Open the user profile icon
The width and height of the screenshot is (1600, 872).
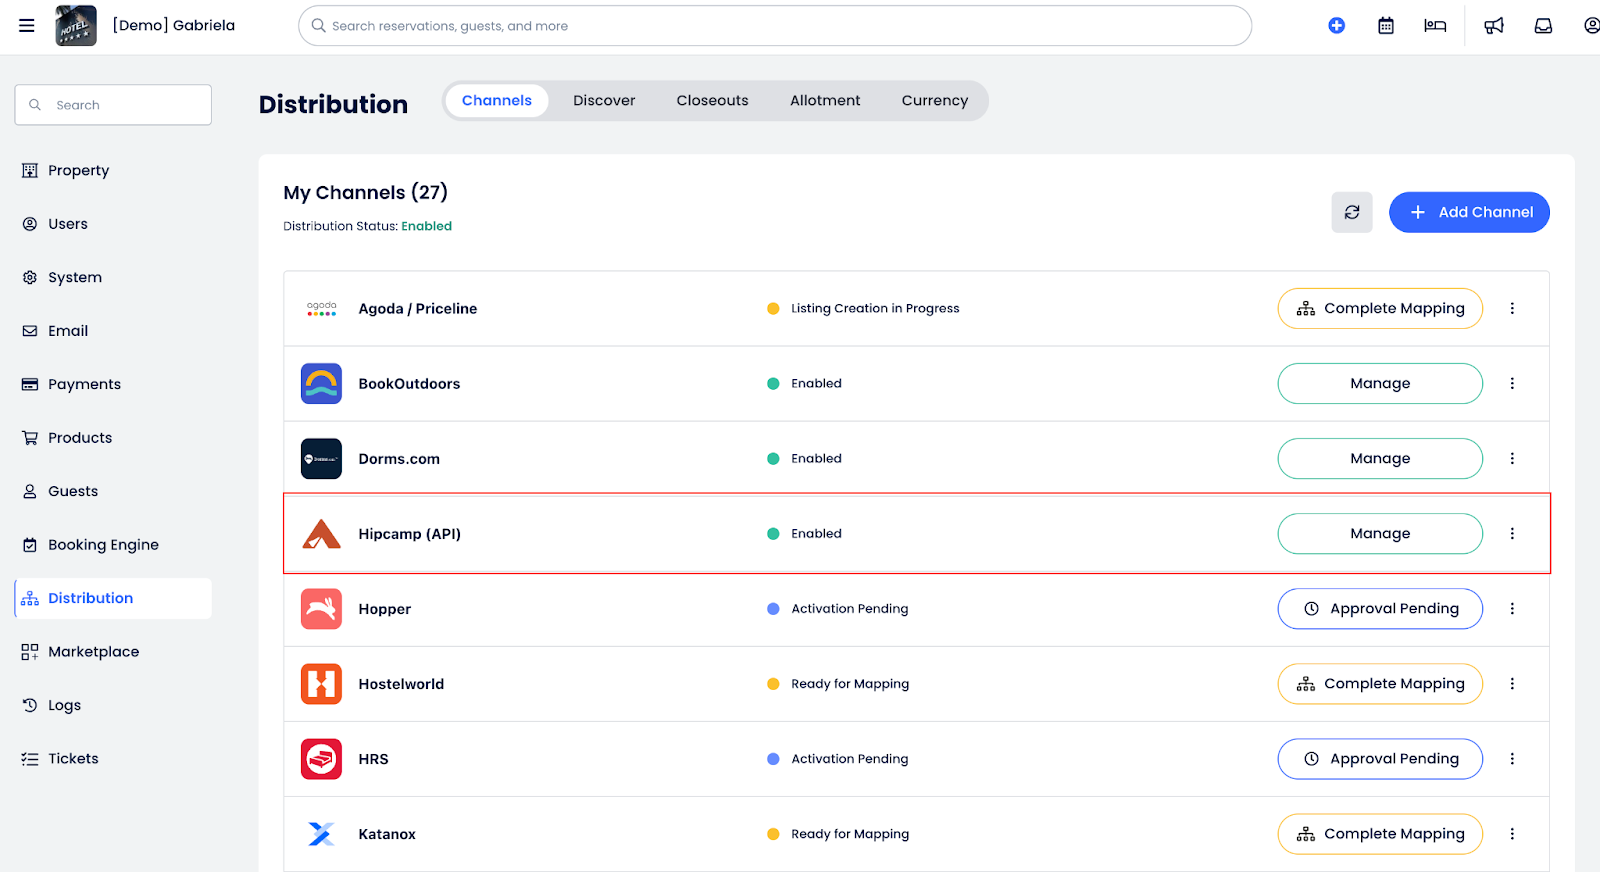pyautogui.click(x=1591, y=26)
